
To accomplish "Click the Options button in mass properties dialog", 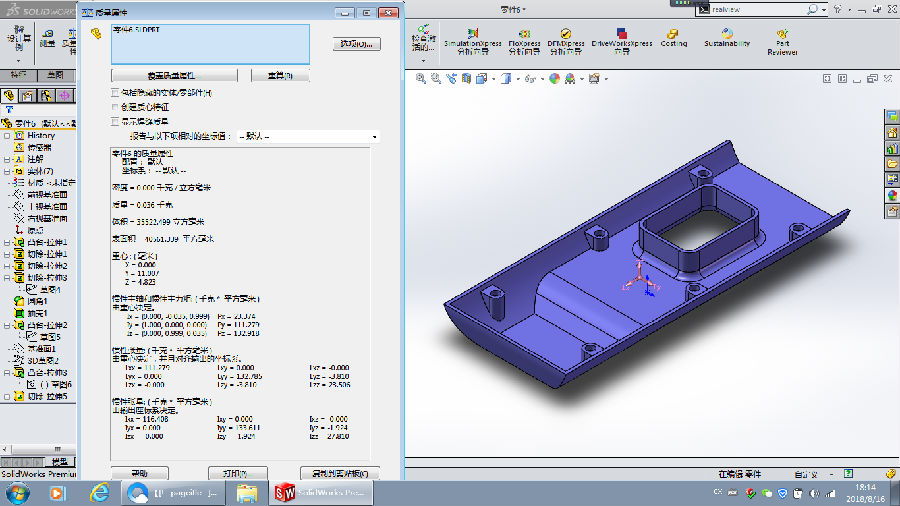I will coord(356,44).
